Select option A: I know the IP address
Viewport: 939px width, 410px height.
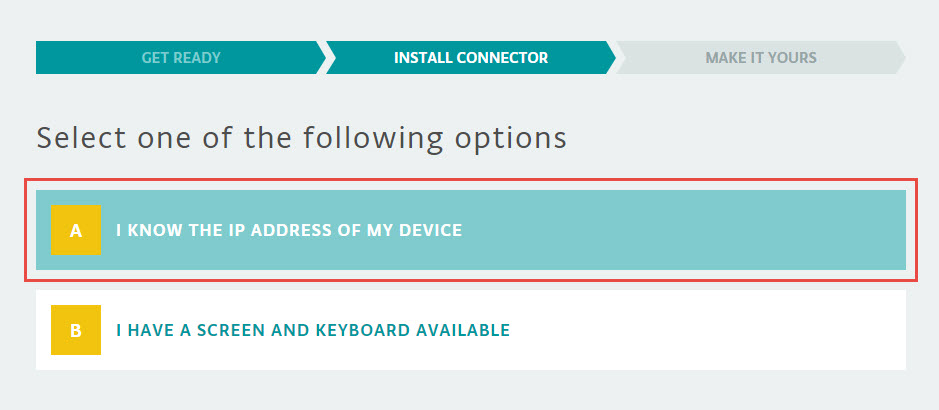(x=471, y=230)
